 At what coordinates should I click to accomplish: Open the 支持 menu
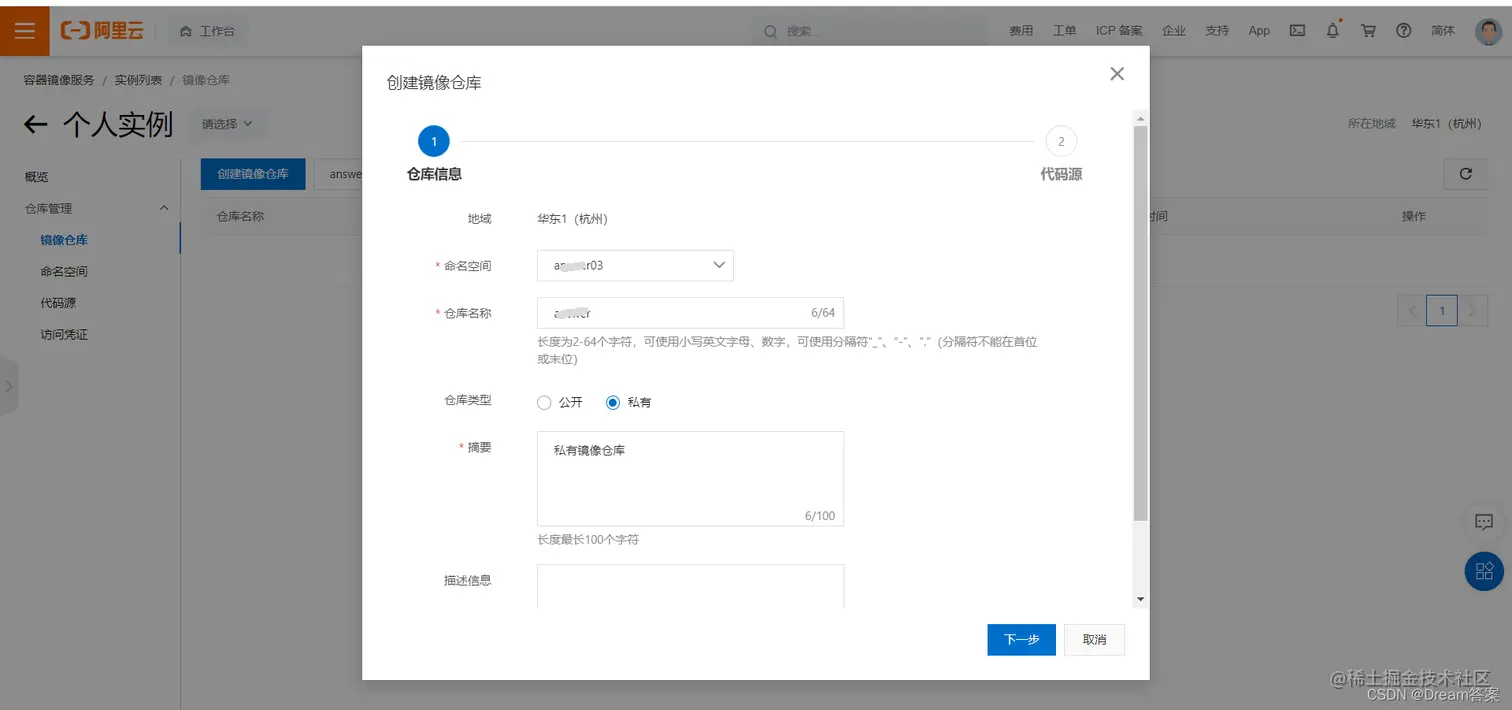tap(1217, 31)
